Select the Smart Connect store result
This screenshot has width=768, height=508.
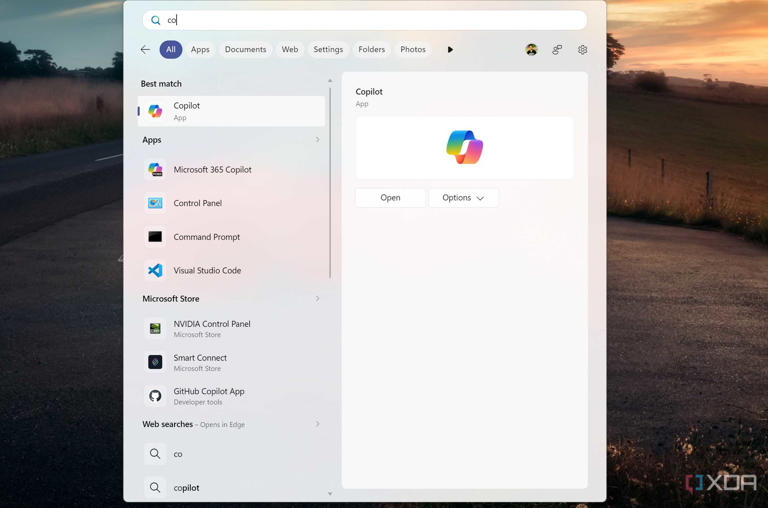pos(231,362)
